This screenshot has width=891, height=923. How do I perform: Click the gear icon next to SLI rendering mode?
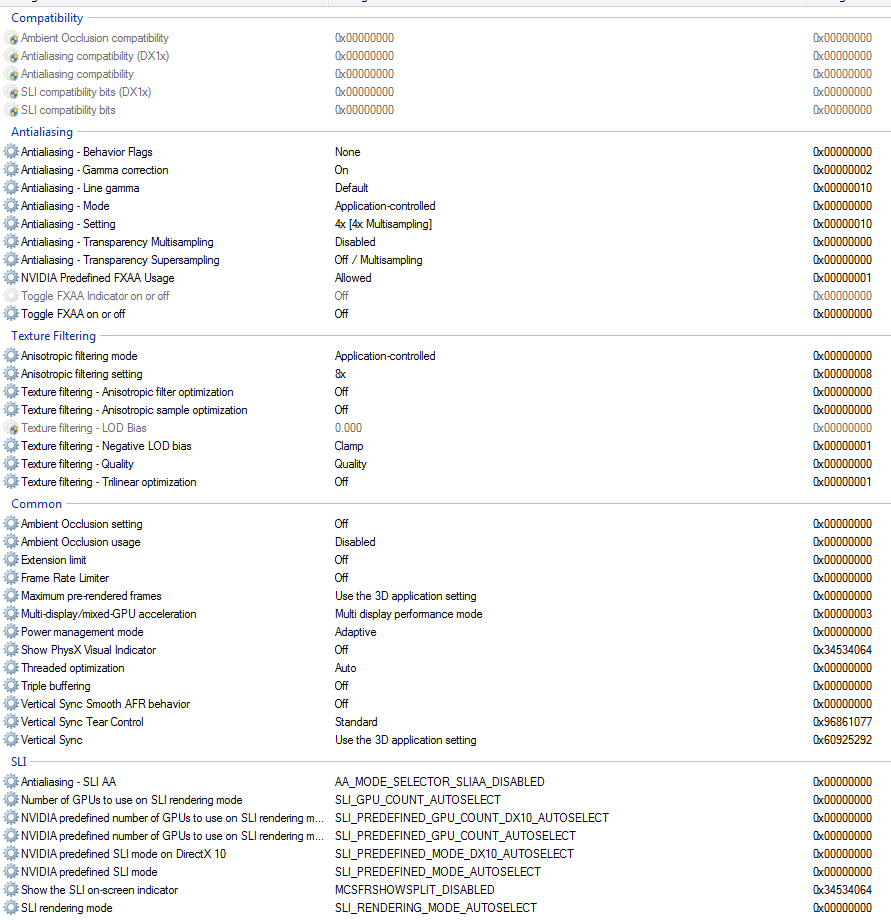click(x=11, y=908)
